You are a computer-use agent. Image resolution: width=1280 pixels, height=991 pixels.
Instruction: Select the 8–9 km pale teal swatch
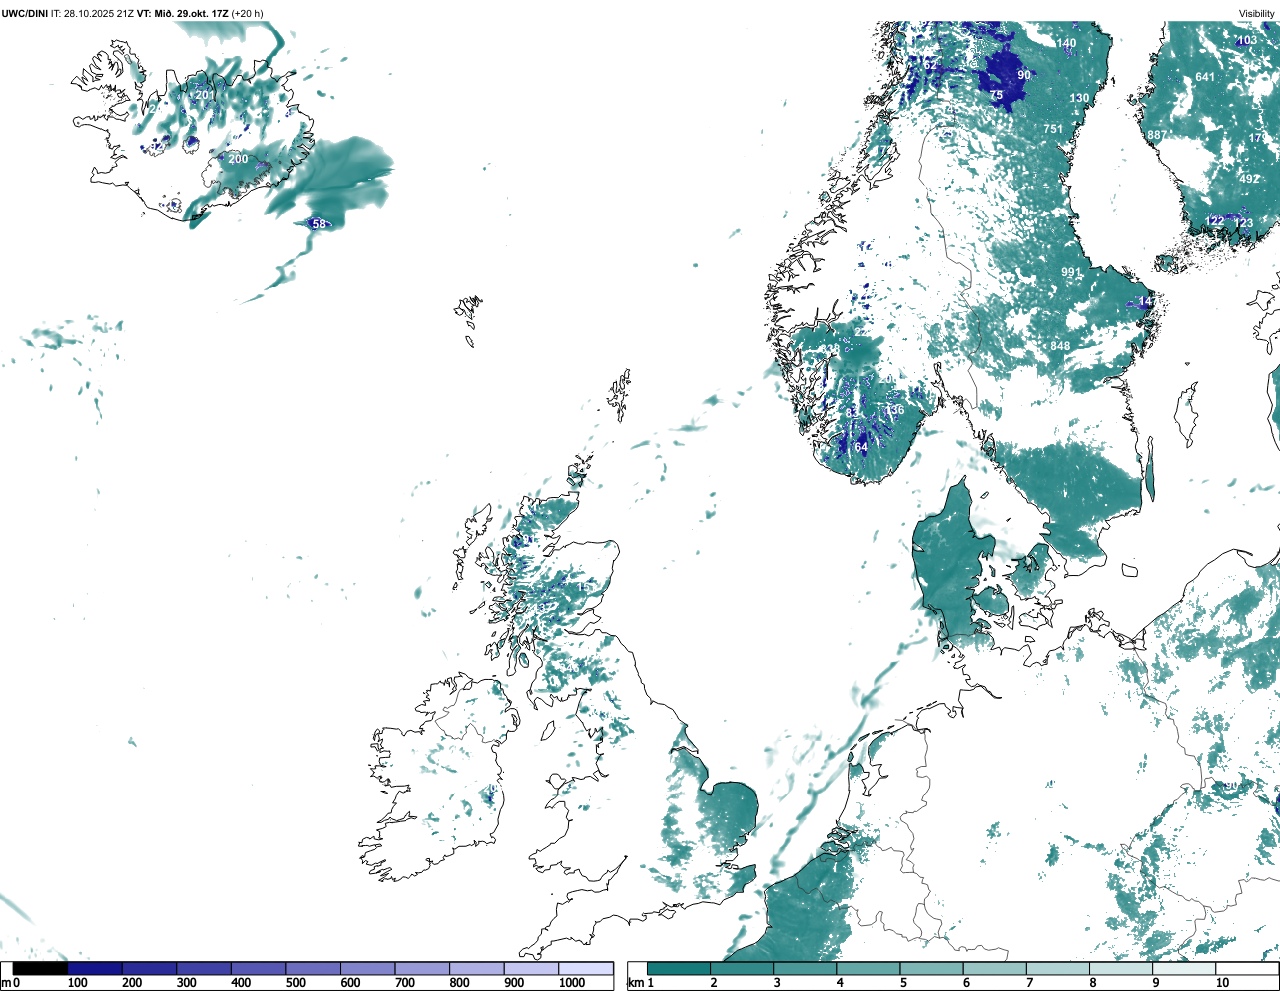click(1120, 968)
